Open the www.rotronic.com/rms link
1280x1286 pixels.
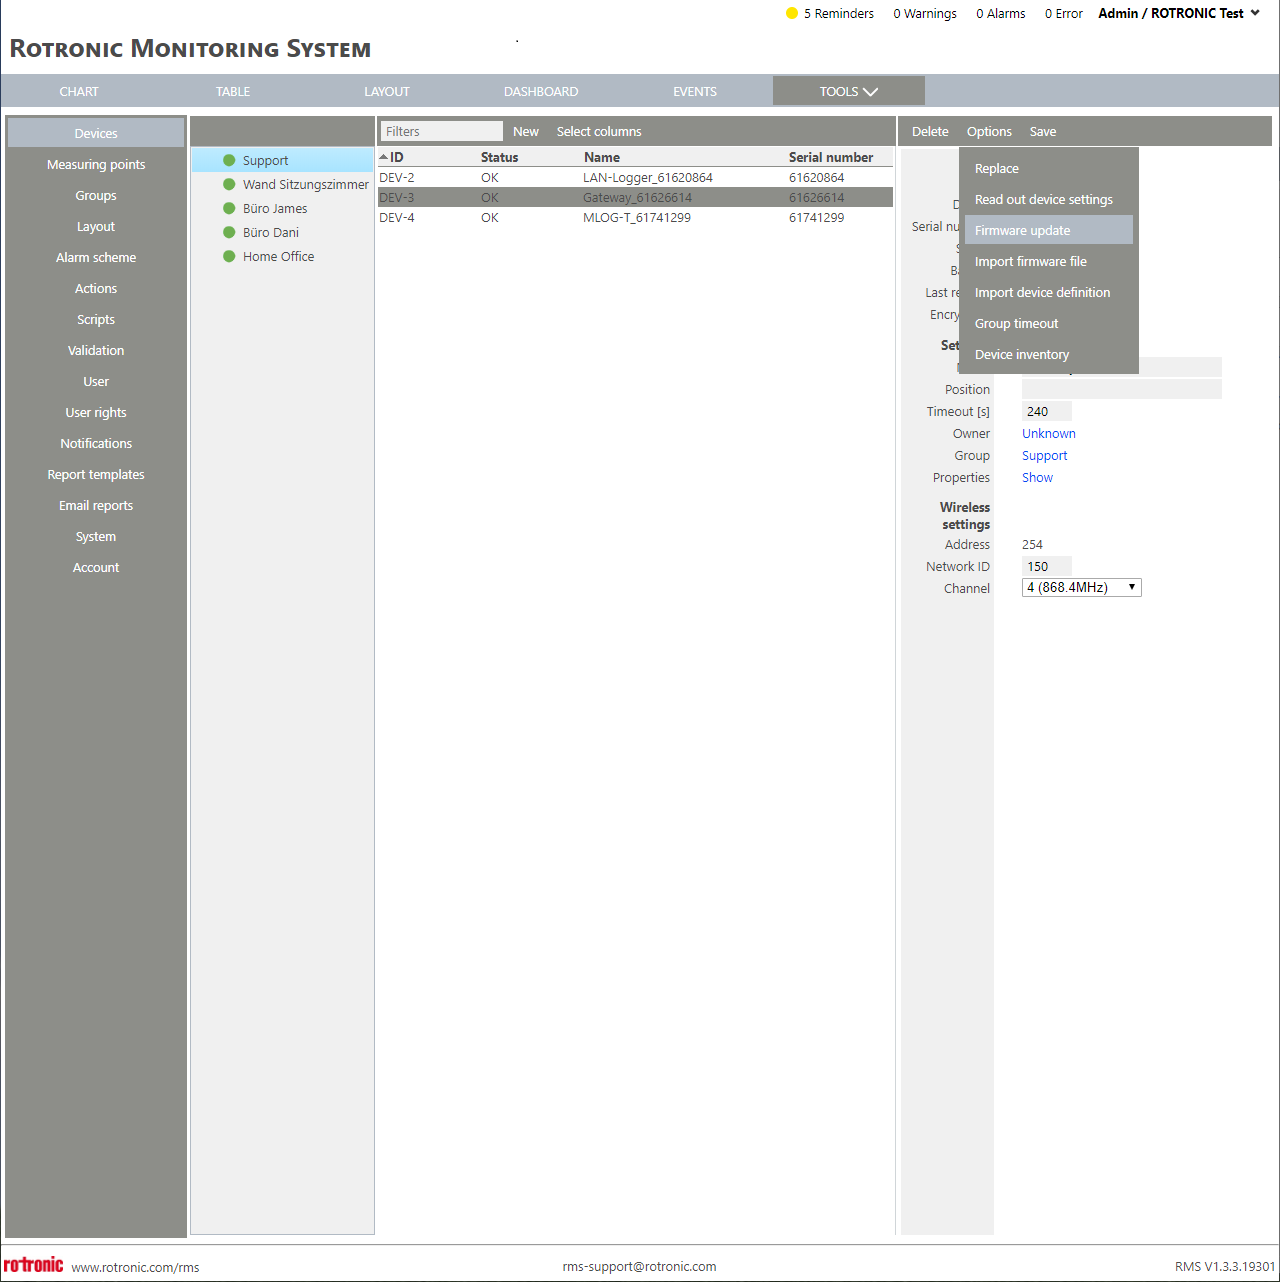pos(135,1267)
